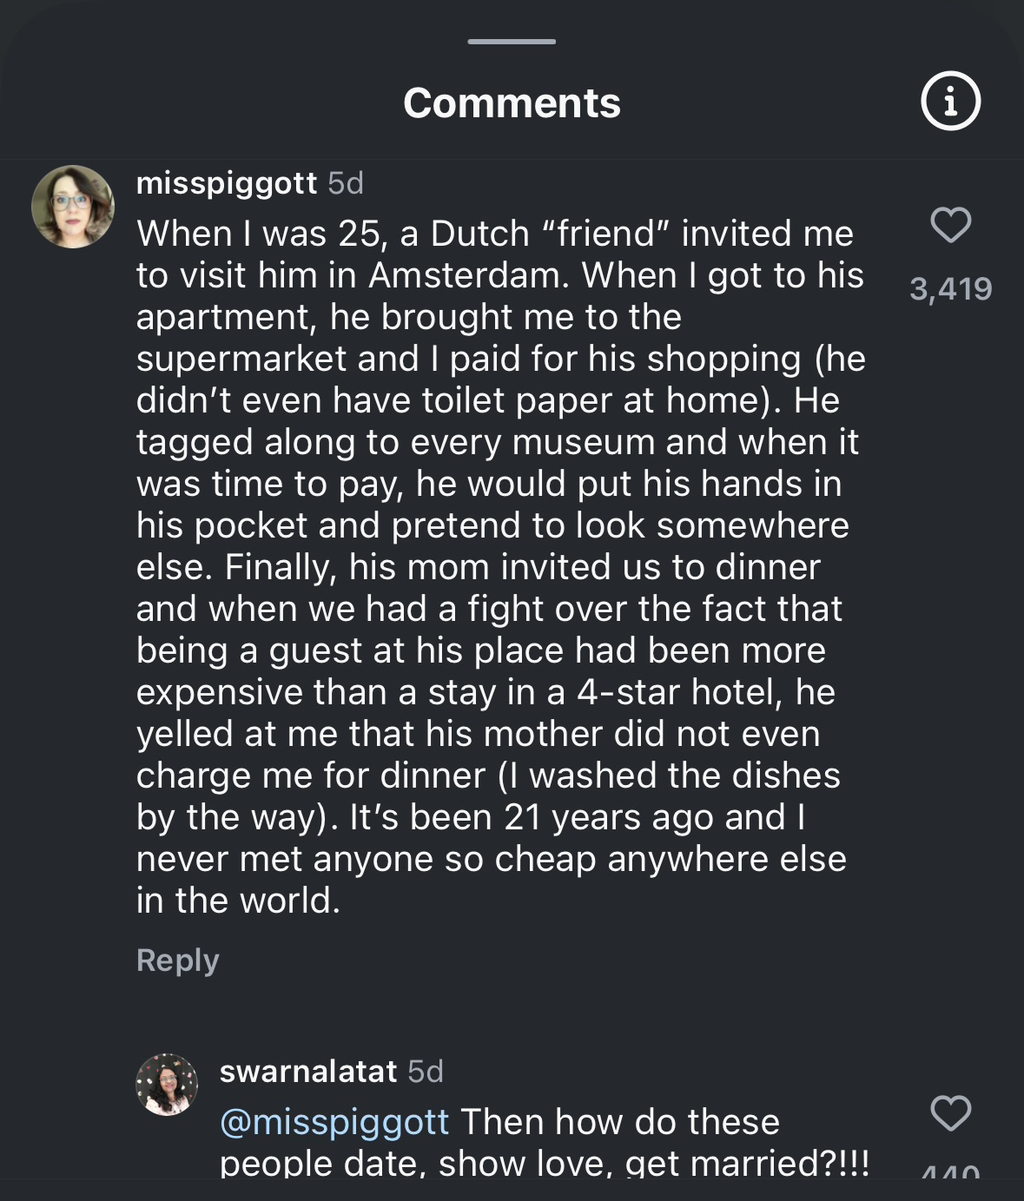
Task: Tap the closing line "in the world."
Action: pyautogui.click(x=238, y=900)
